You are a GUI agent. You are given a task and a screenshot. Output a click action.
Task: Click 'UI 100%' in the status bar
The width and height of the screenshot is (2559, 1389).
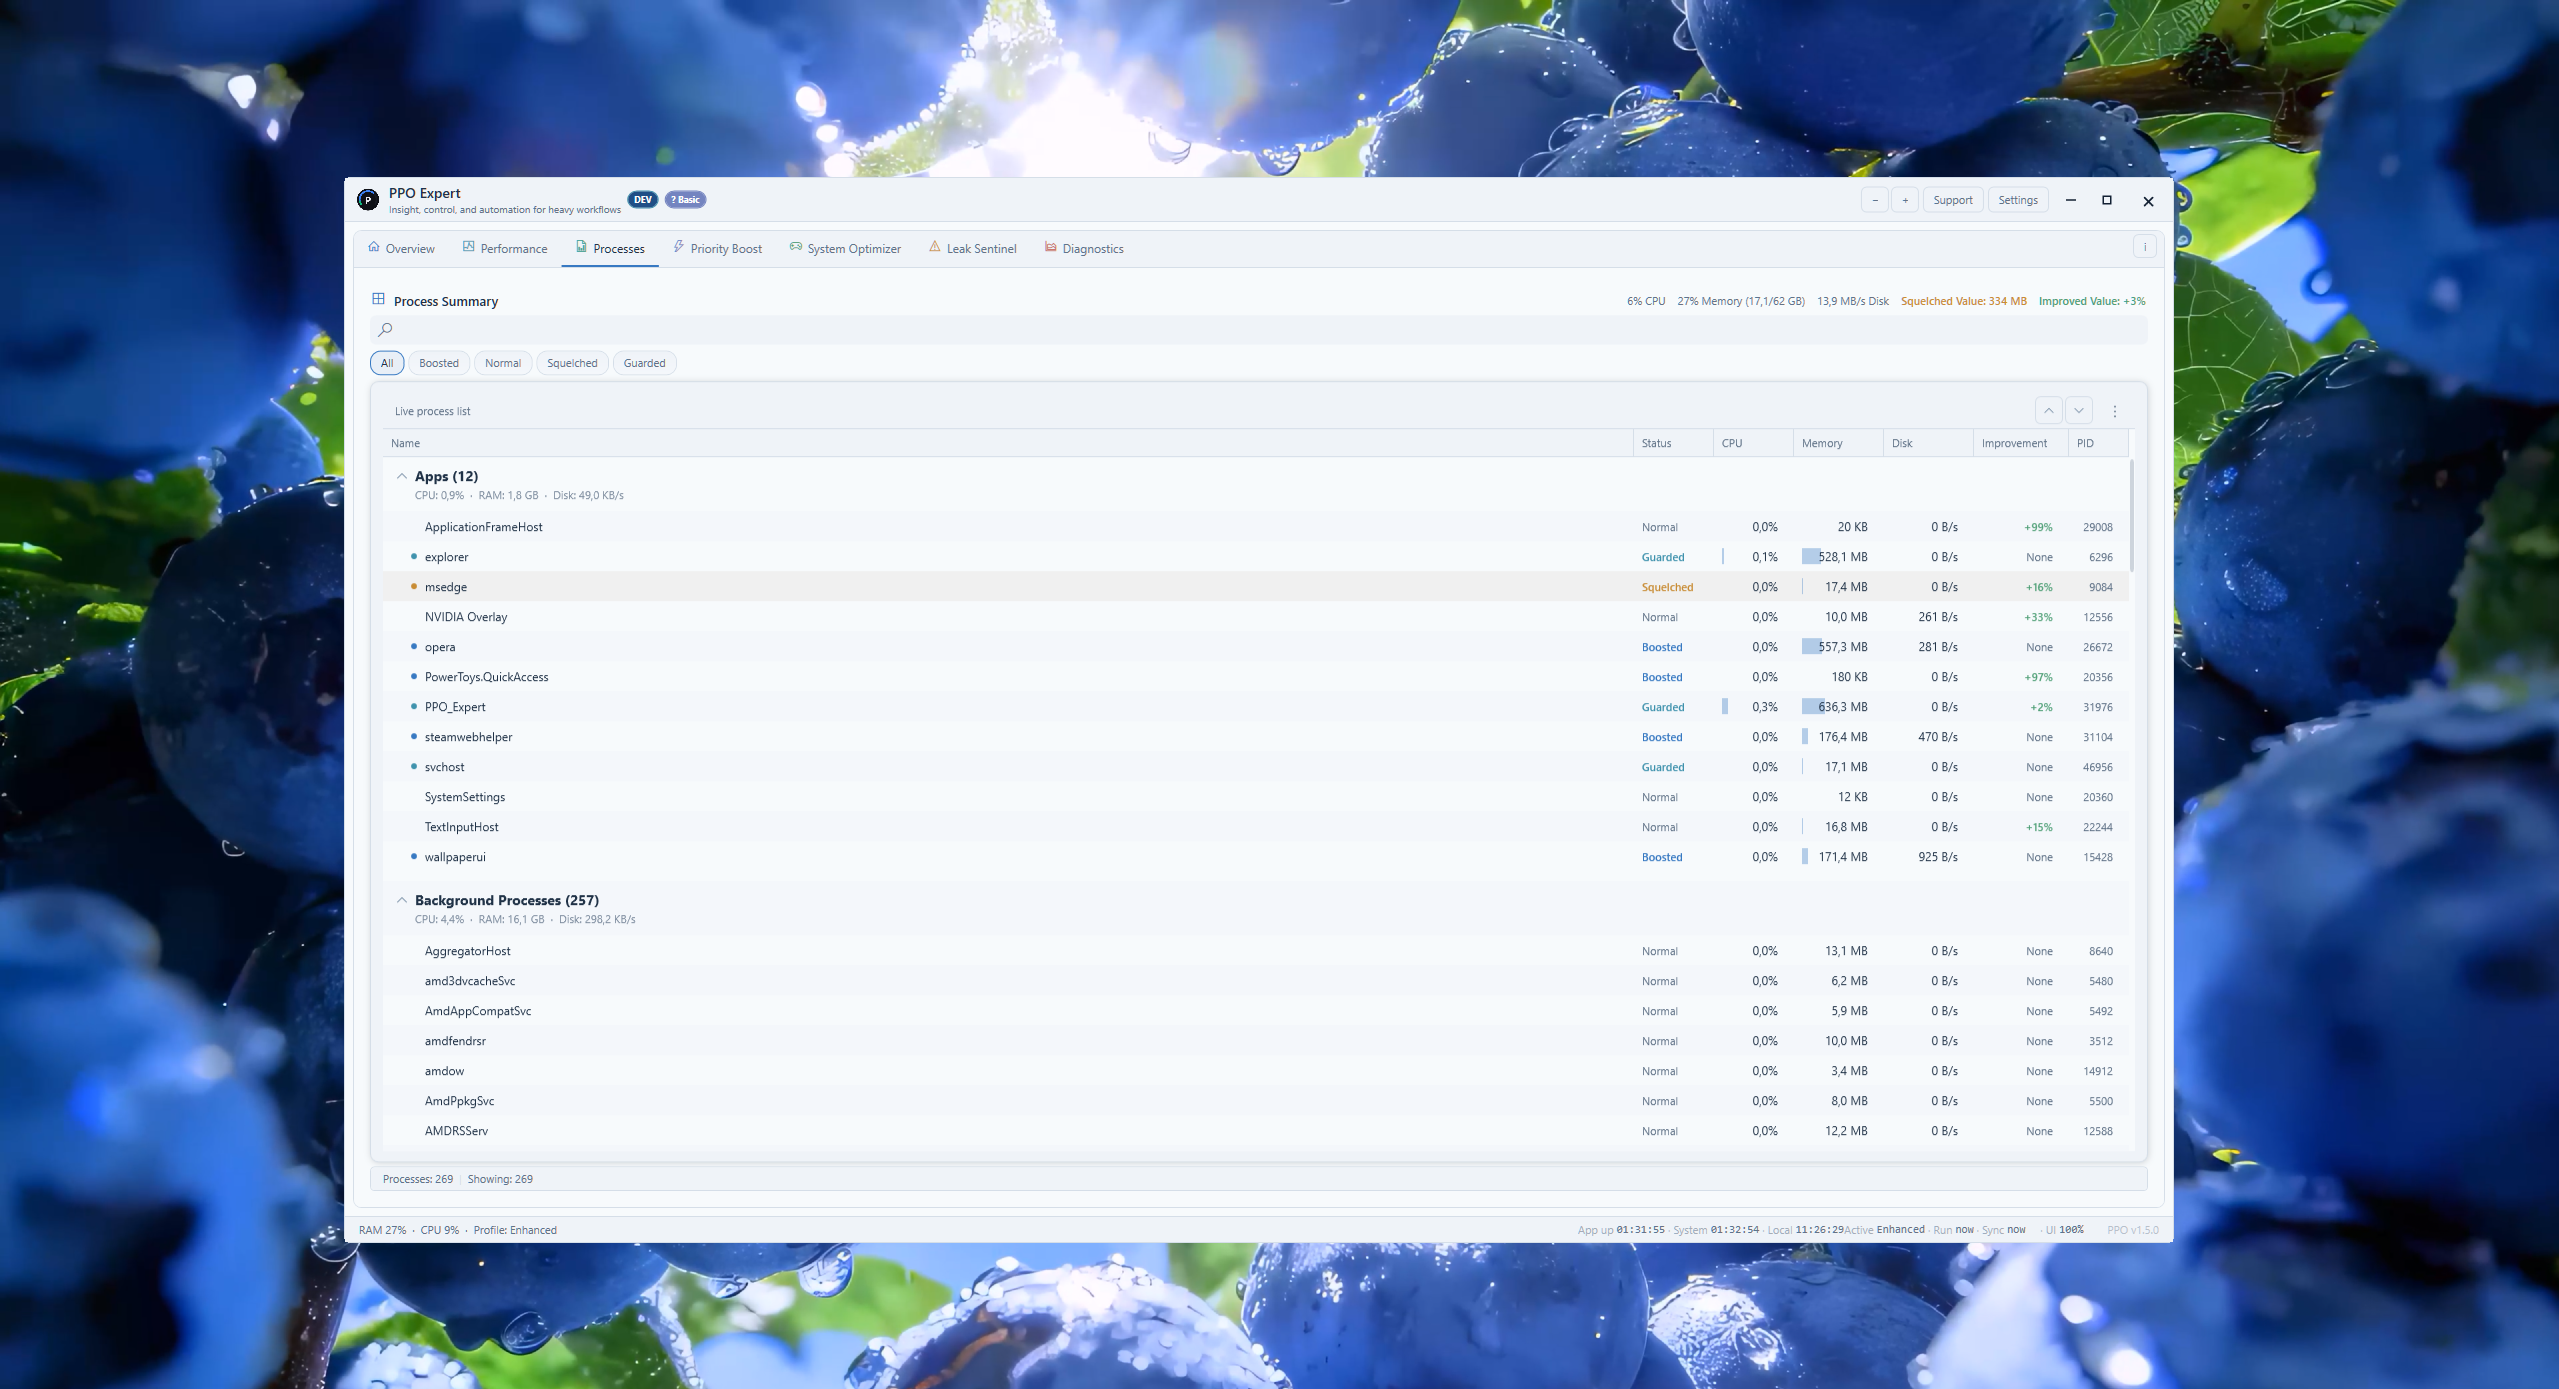click(2064, 1230)
